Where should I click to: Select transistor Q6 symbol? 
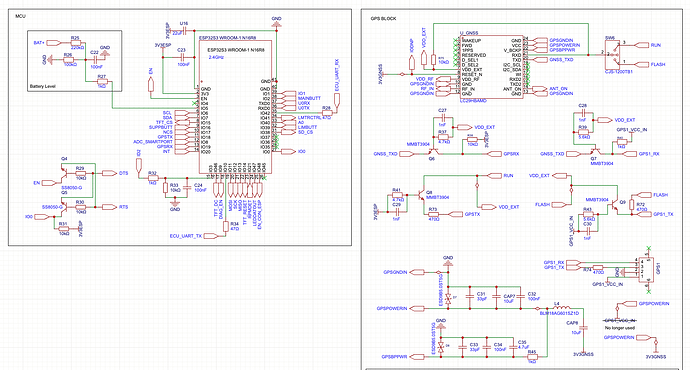[x=432, y=150]
